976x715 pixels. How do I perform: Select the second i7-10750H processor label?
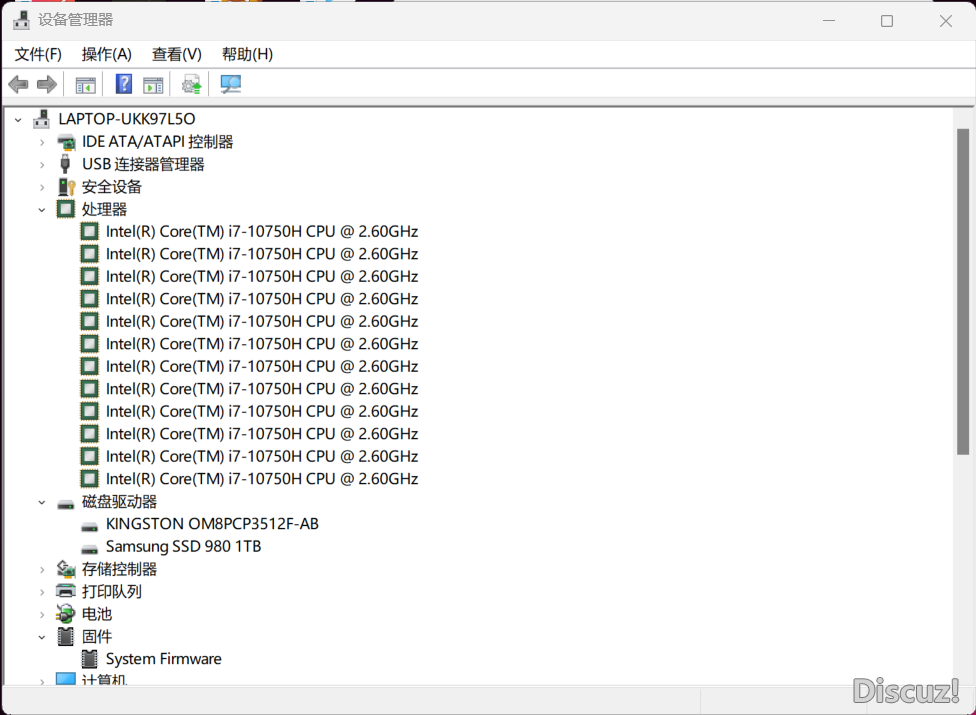tap(262, 254)
